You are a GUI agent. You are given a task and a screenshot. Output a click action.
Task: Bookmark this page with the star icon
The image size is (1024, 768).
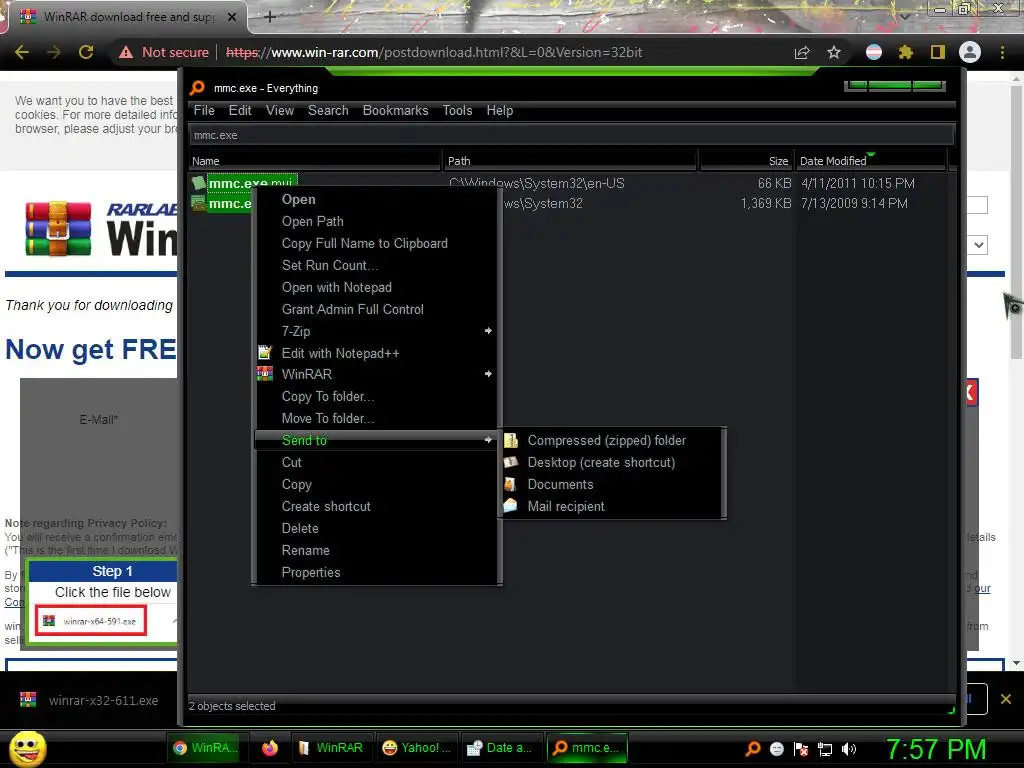pyautogui.click(x=833, y=52)
